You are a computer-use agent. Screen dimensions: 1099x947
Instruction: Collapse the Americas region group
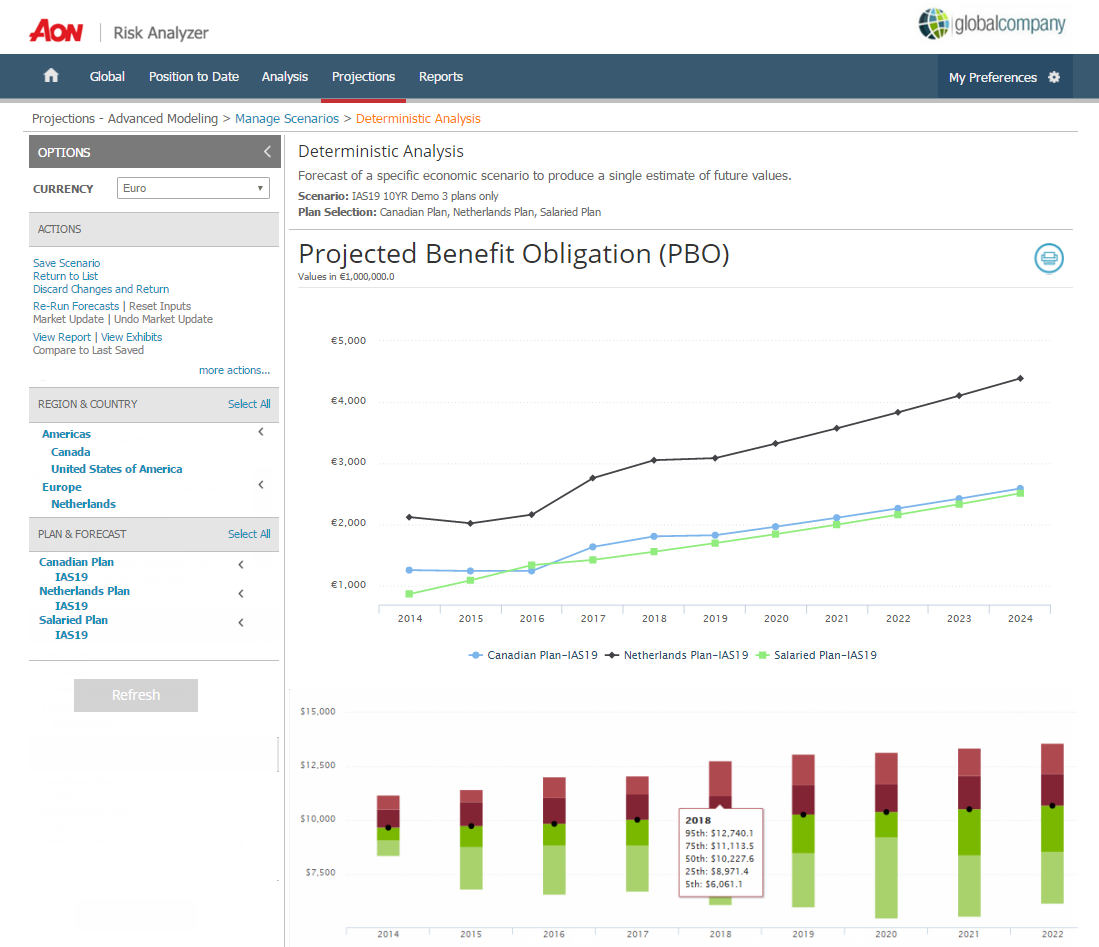click(x=261, y=433)
